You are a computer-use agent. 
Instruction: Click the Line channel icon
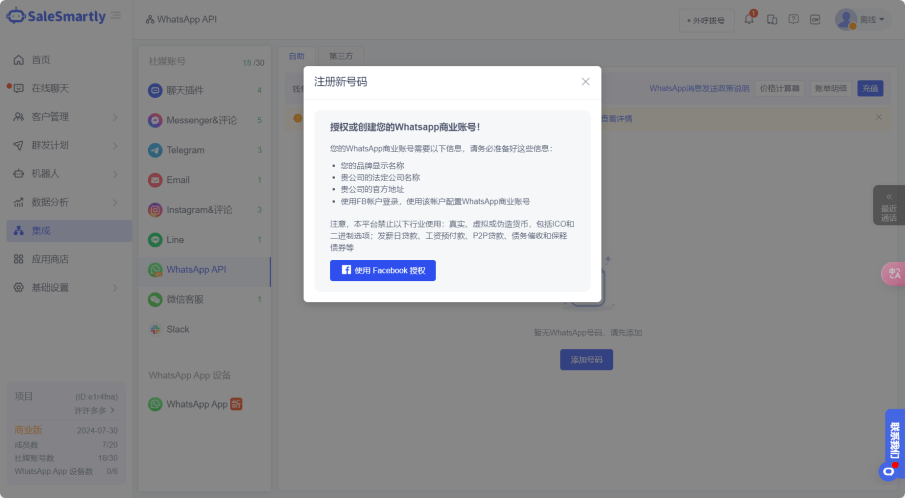pyautogui.click(x=155, y=239)
